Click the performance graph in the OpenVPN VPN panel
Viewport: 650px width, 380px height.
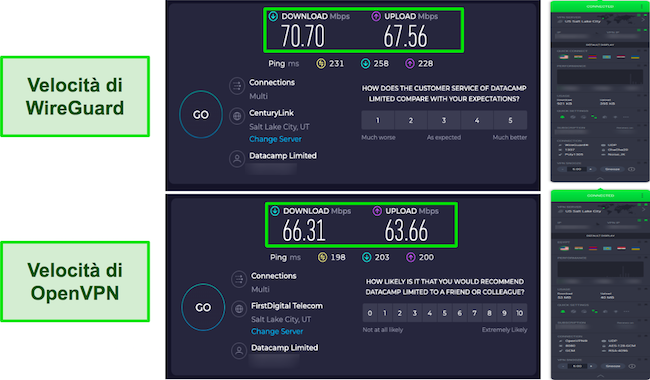[601, 269]
